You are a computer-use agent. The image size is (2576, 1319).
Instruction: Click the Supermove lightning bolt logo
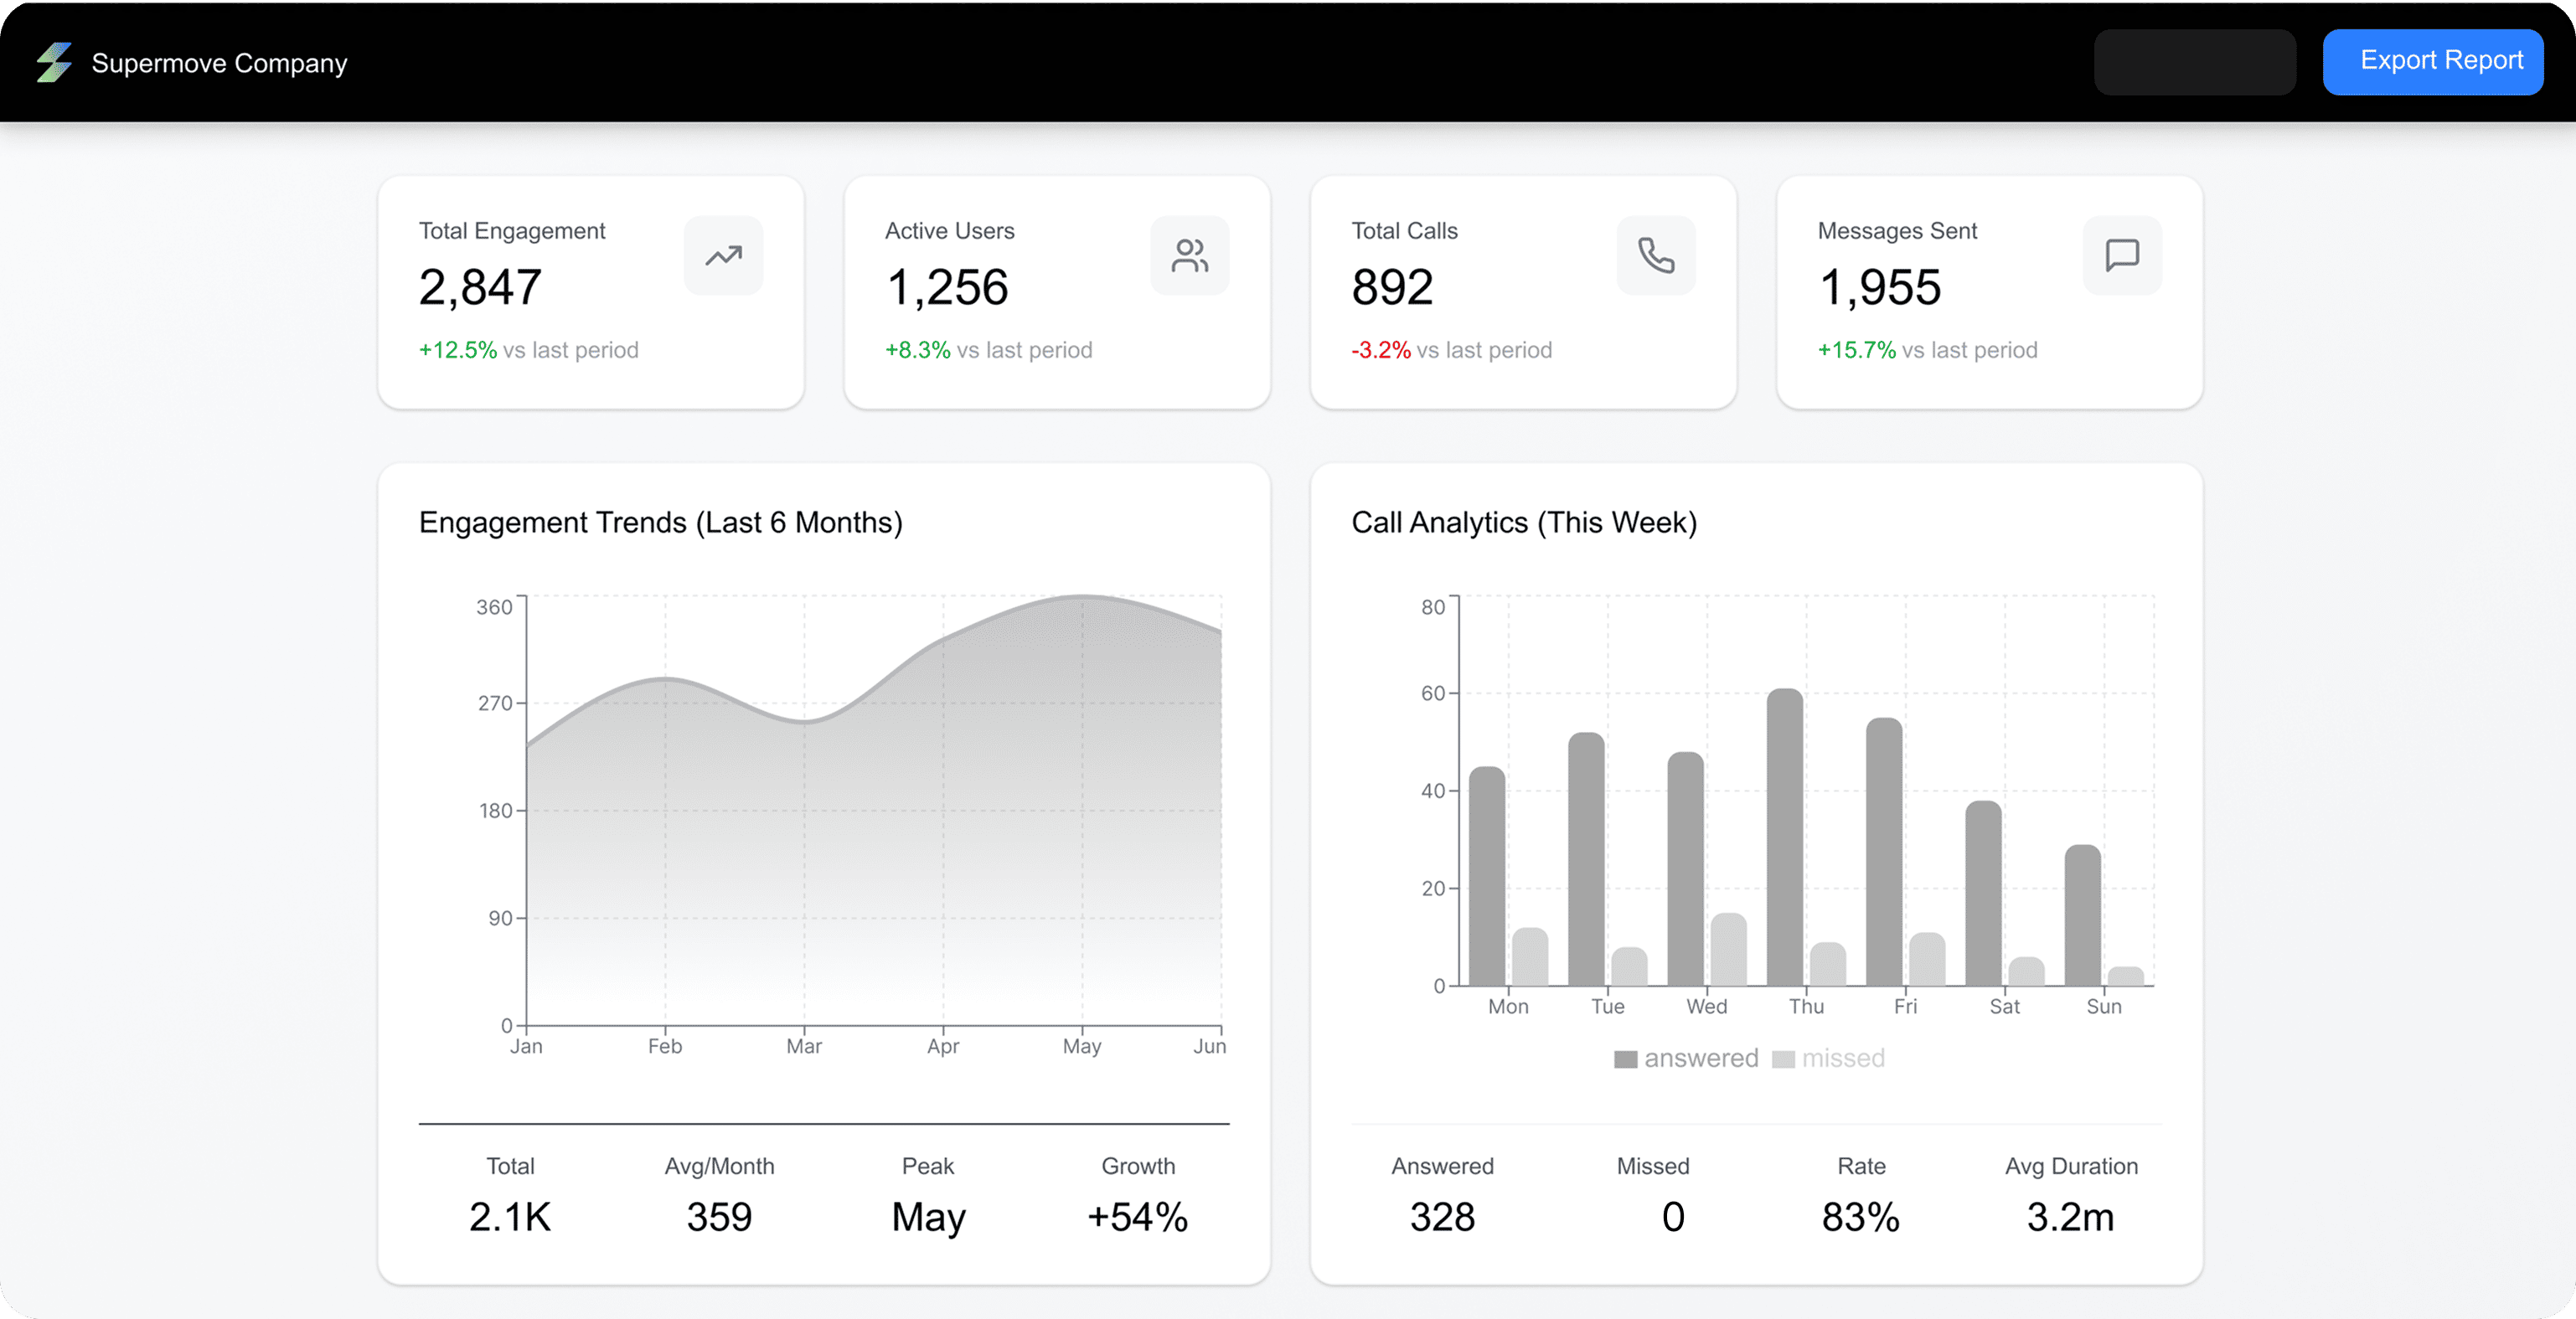[x=54, y=62]
